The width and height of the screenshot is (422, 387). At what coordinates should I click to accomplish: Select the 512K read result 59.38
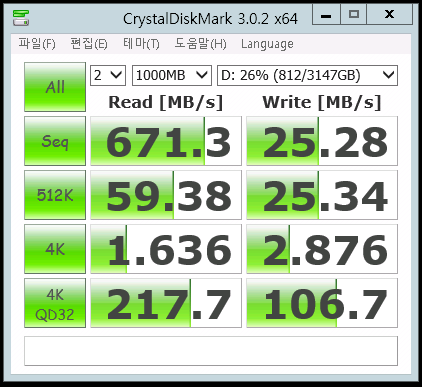click(166, 195)
